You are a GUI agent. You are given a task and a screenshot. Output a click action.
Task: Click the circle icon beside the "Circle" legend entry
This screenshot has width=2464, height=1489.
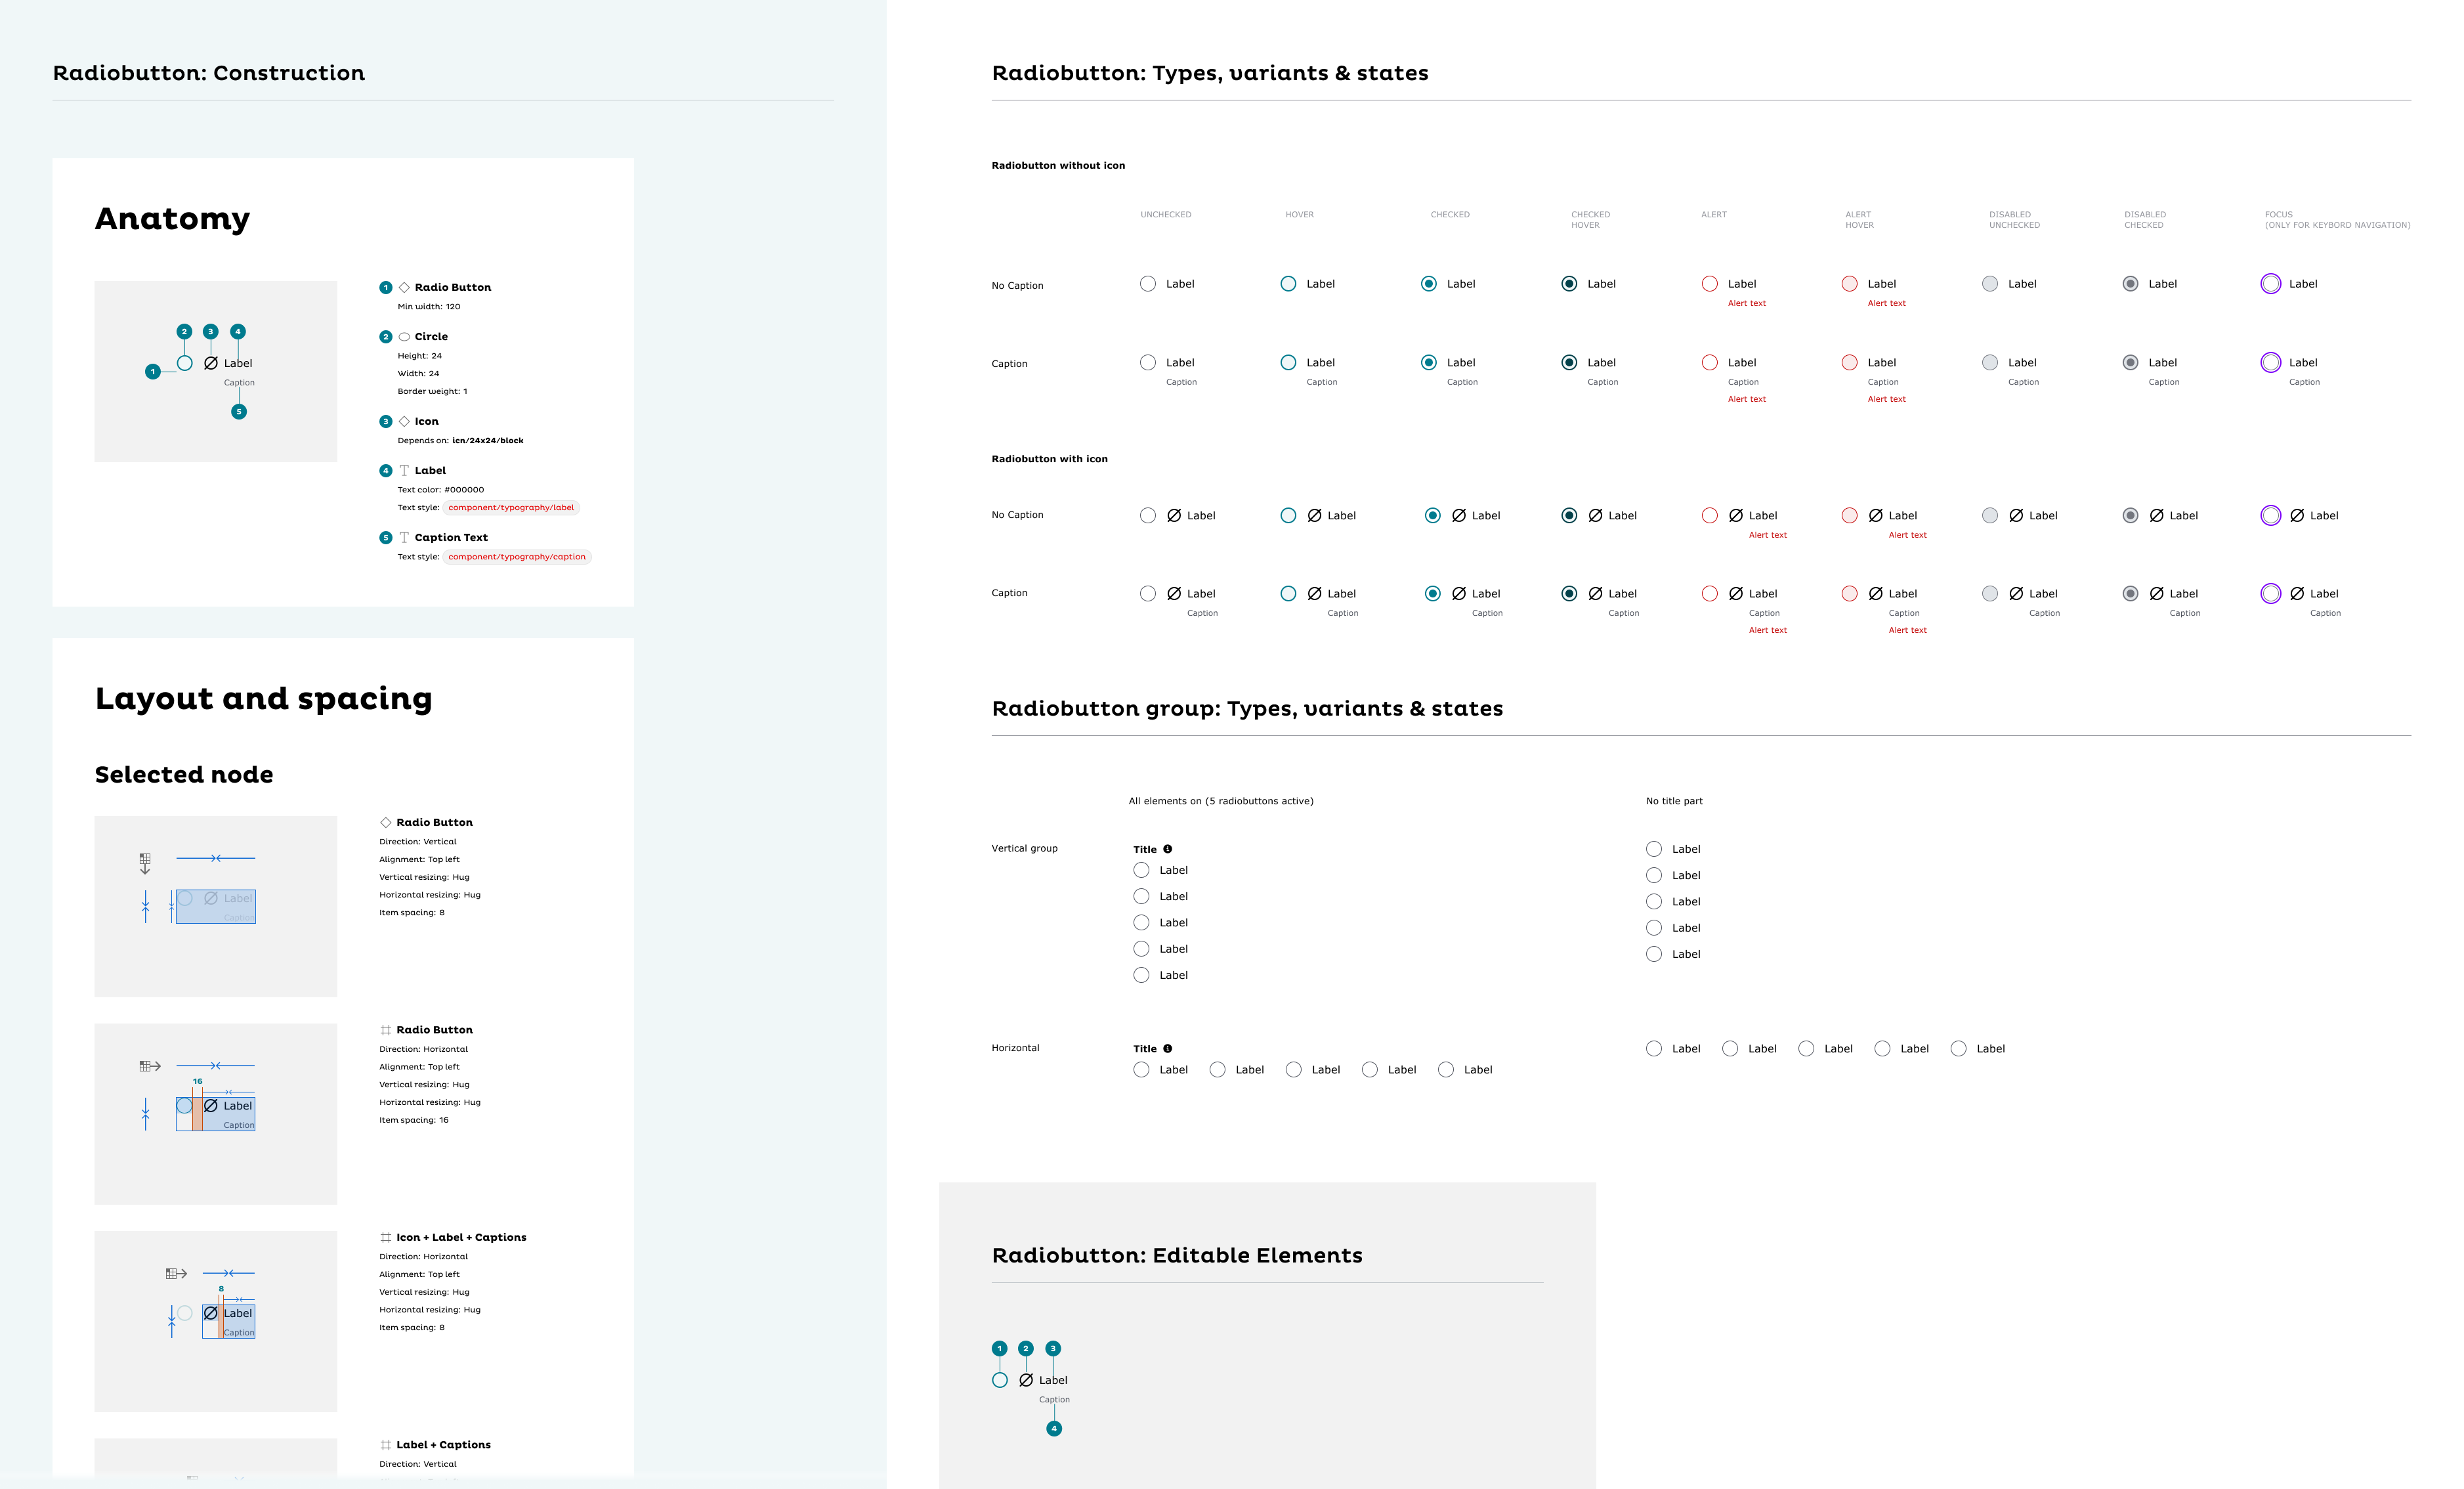pyautogui.click(x=404, y=337)
